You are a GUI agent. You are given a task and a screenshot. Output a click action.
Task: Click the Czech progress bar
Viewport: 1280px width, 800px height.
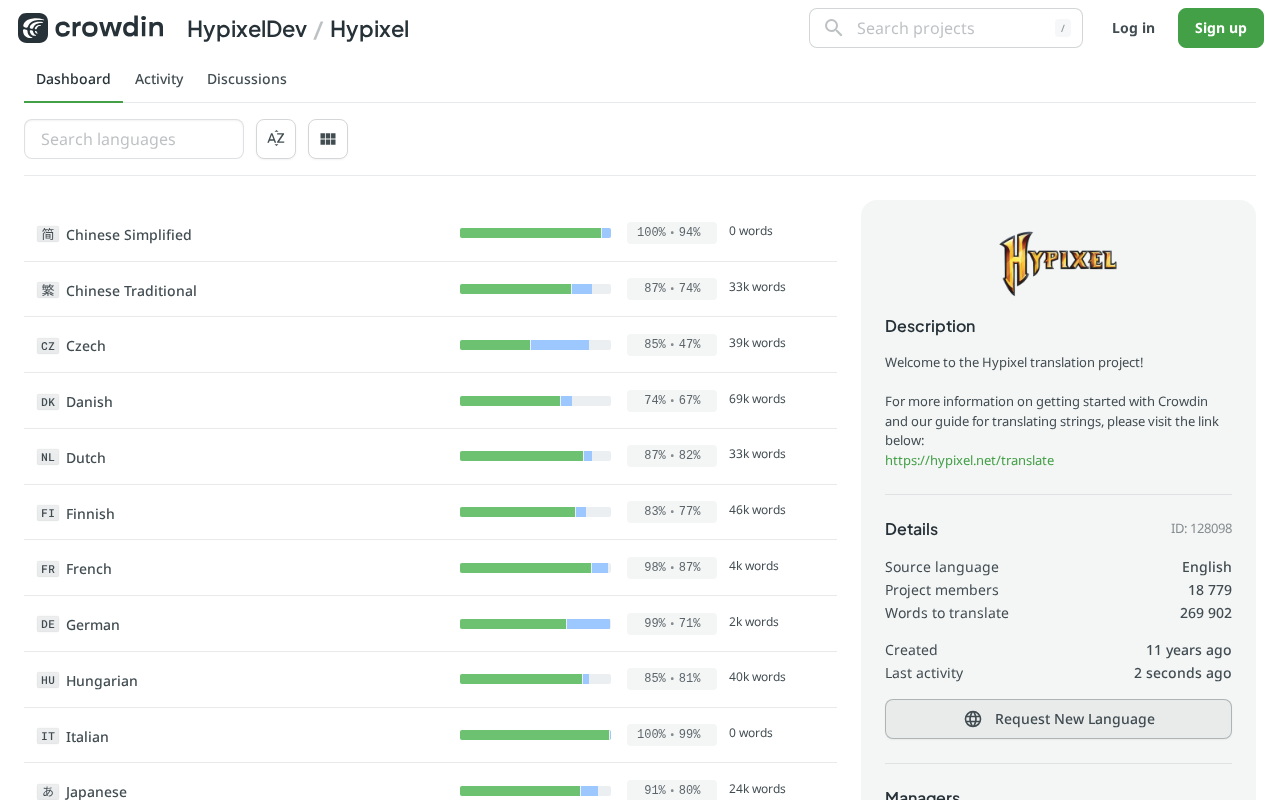[535, 345]
